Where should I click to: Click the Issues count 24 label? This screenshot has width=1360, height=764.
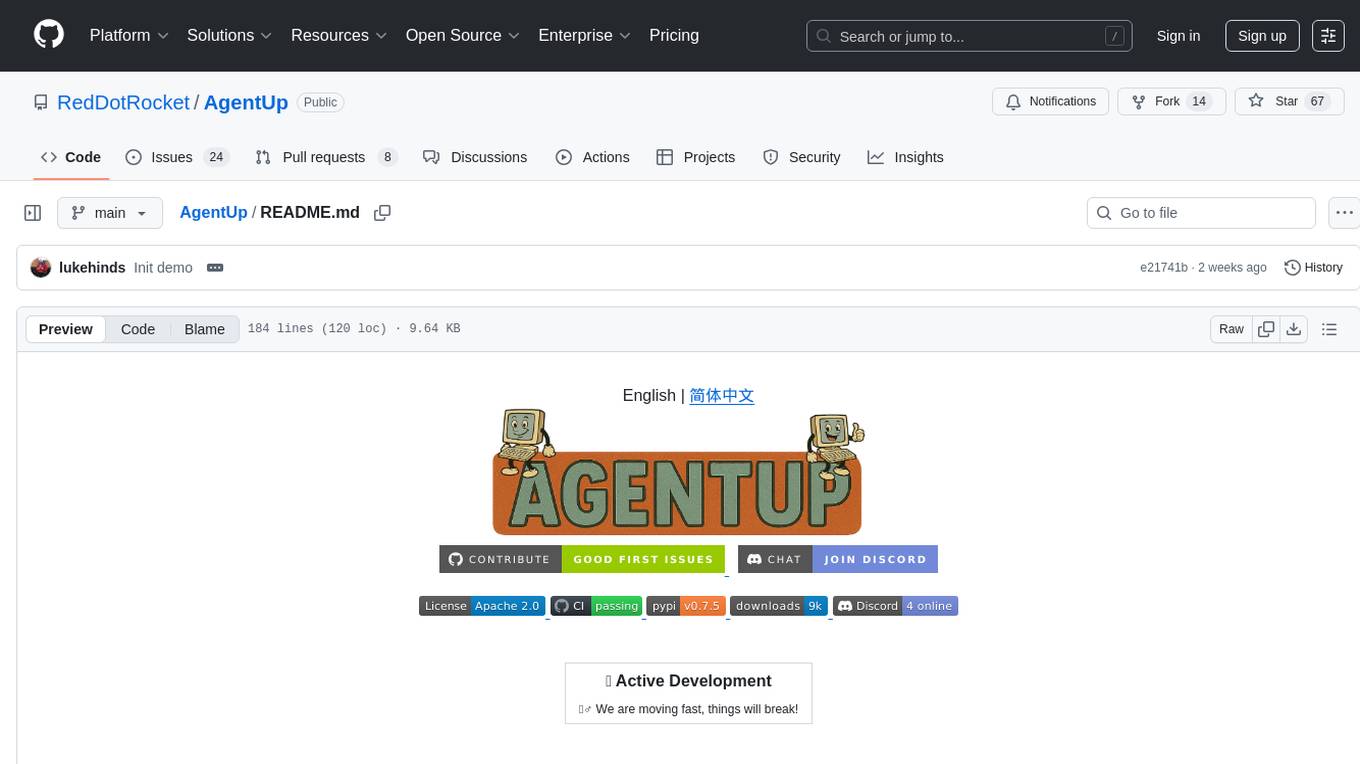pos(216,157)
